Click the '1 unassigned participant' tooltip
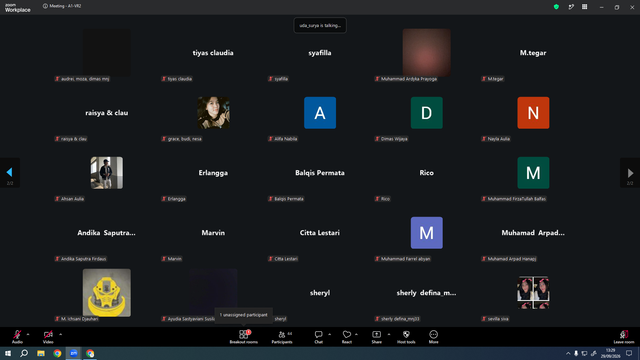This screenshot has width=640, height=360. click(244, 315)
